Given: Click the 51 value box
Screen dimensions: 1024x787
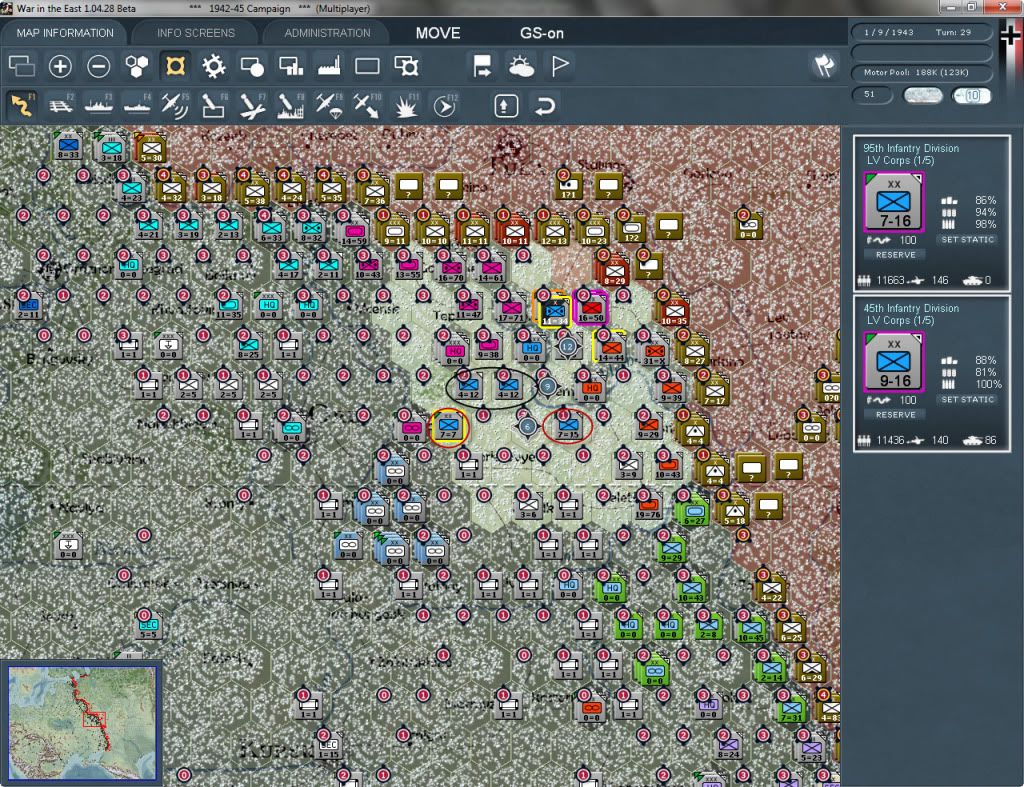Looking at the screenshot, I should 872,95.
